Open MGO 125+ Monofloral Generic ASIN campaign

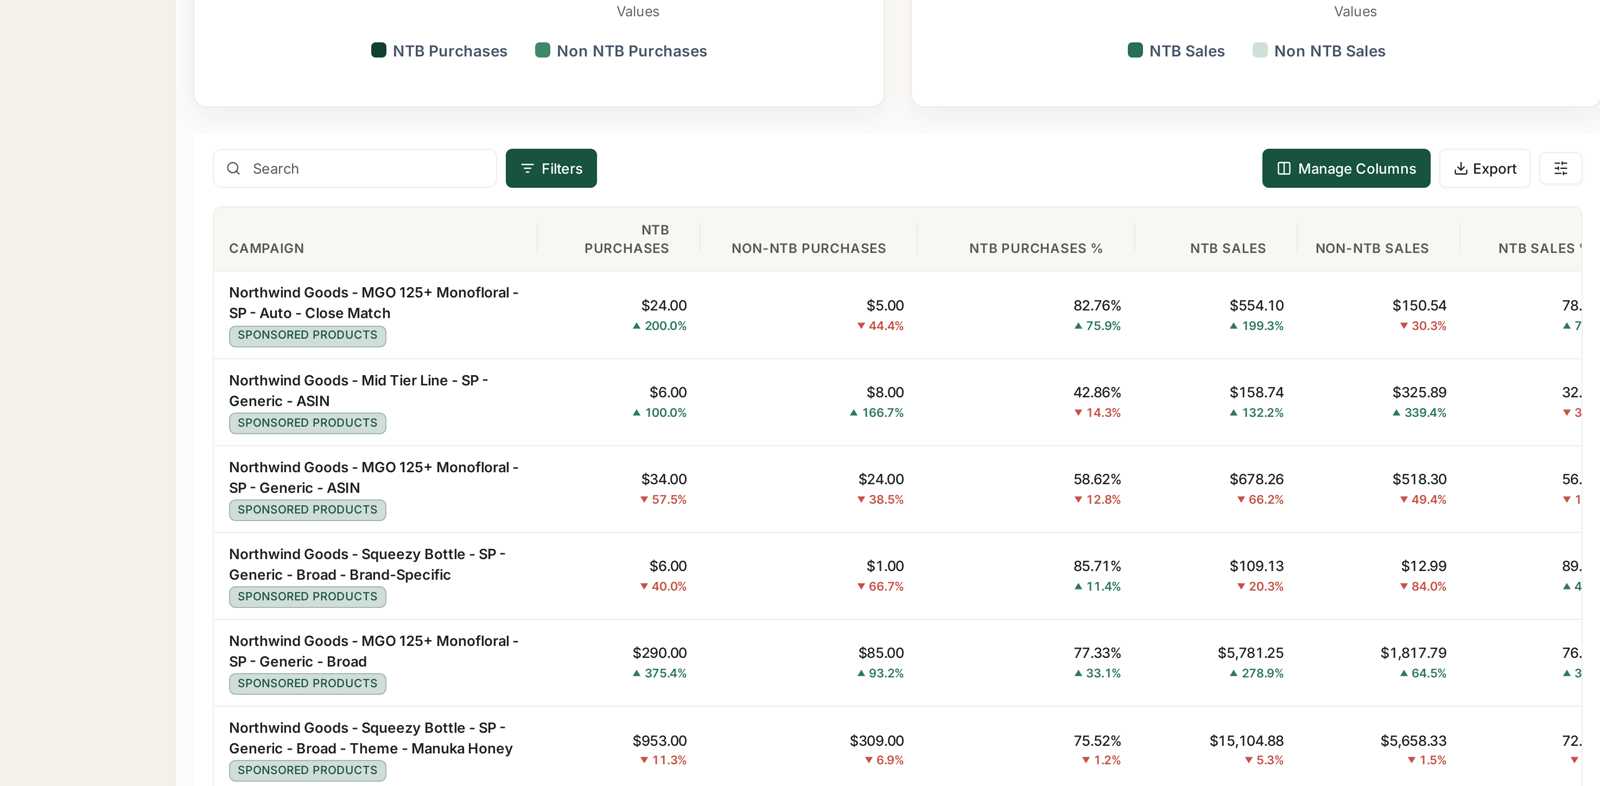374,477
